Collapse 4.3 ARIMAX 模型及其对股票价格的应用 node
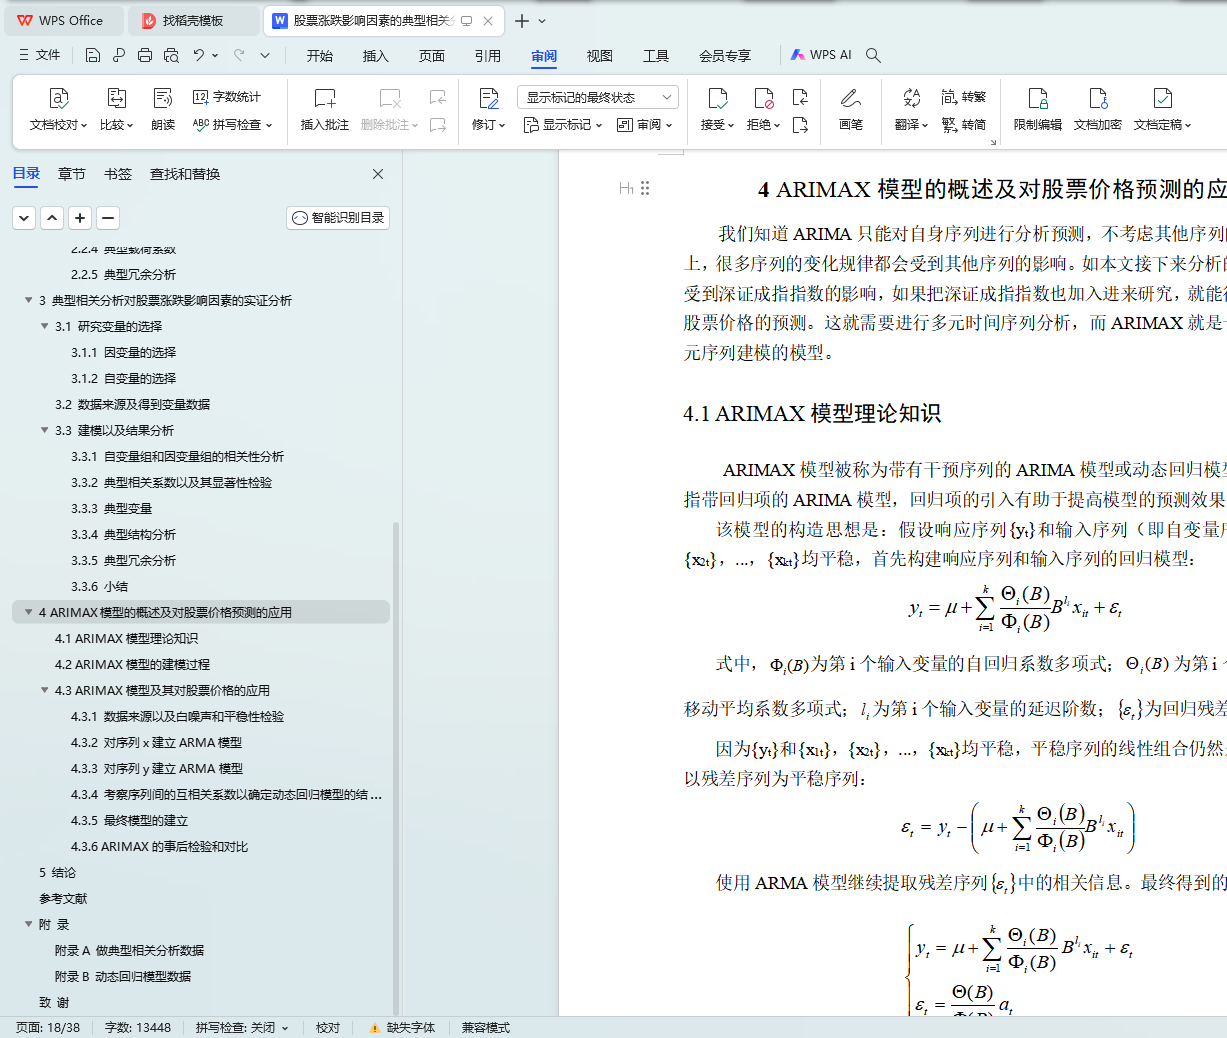 pyautogui.click(x=44, y=690)
